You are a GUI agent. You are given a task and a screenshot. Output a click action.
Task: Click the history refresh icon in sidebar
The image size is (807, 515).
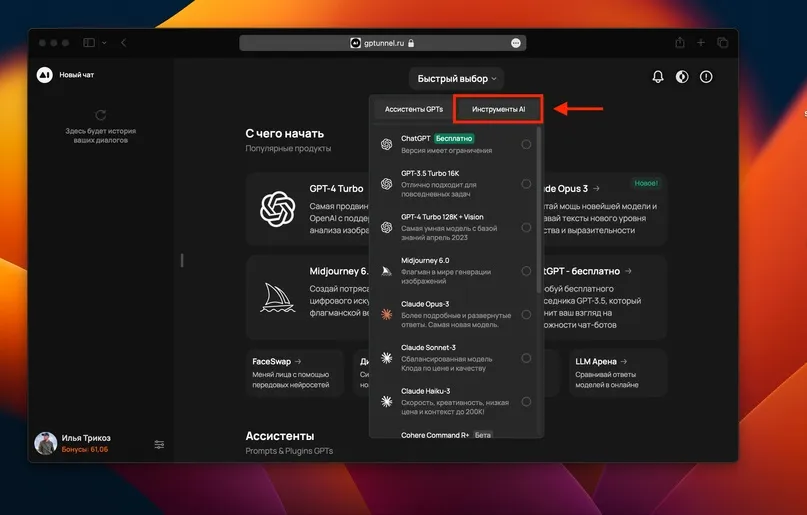point(100,115)
